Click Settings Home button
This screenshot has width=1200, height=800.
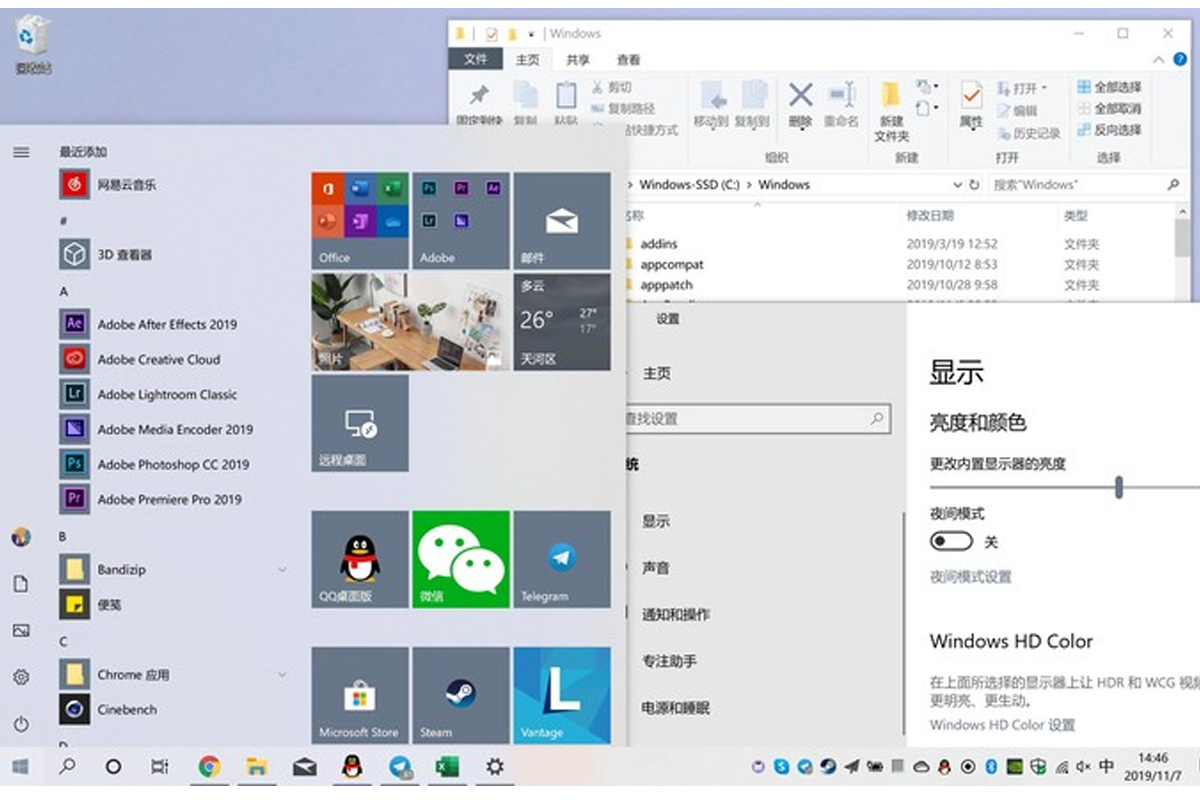pyautogui.click(x=656, y=373)
